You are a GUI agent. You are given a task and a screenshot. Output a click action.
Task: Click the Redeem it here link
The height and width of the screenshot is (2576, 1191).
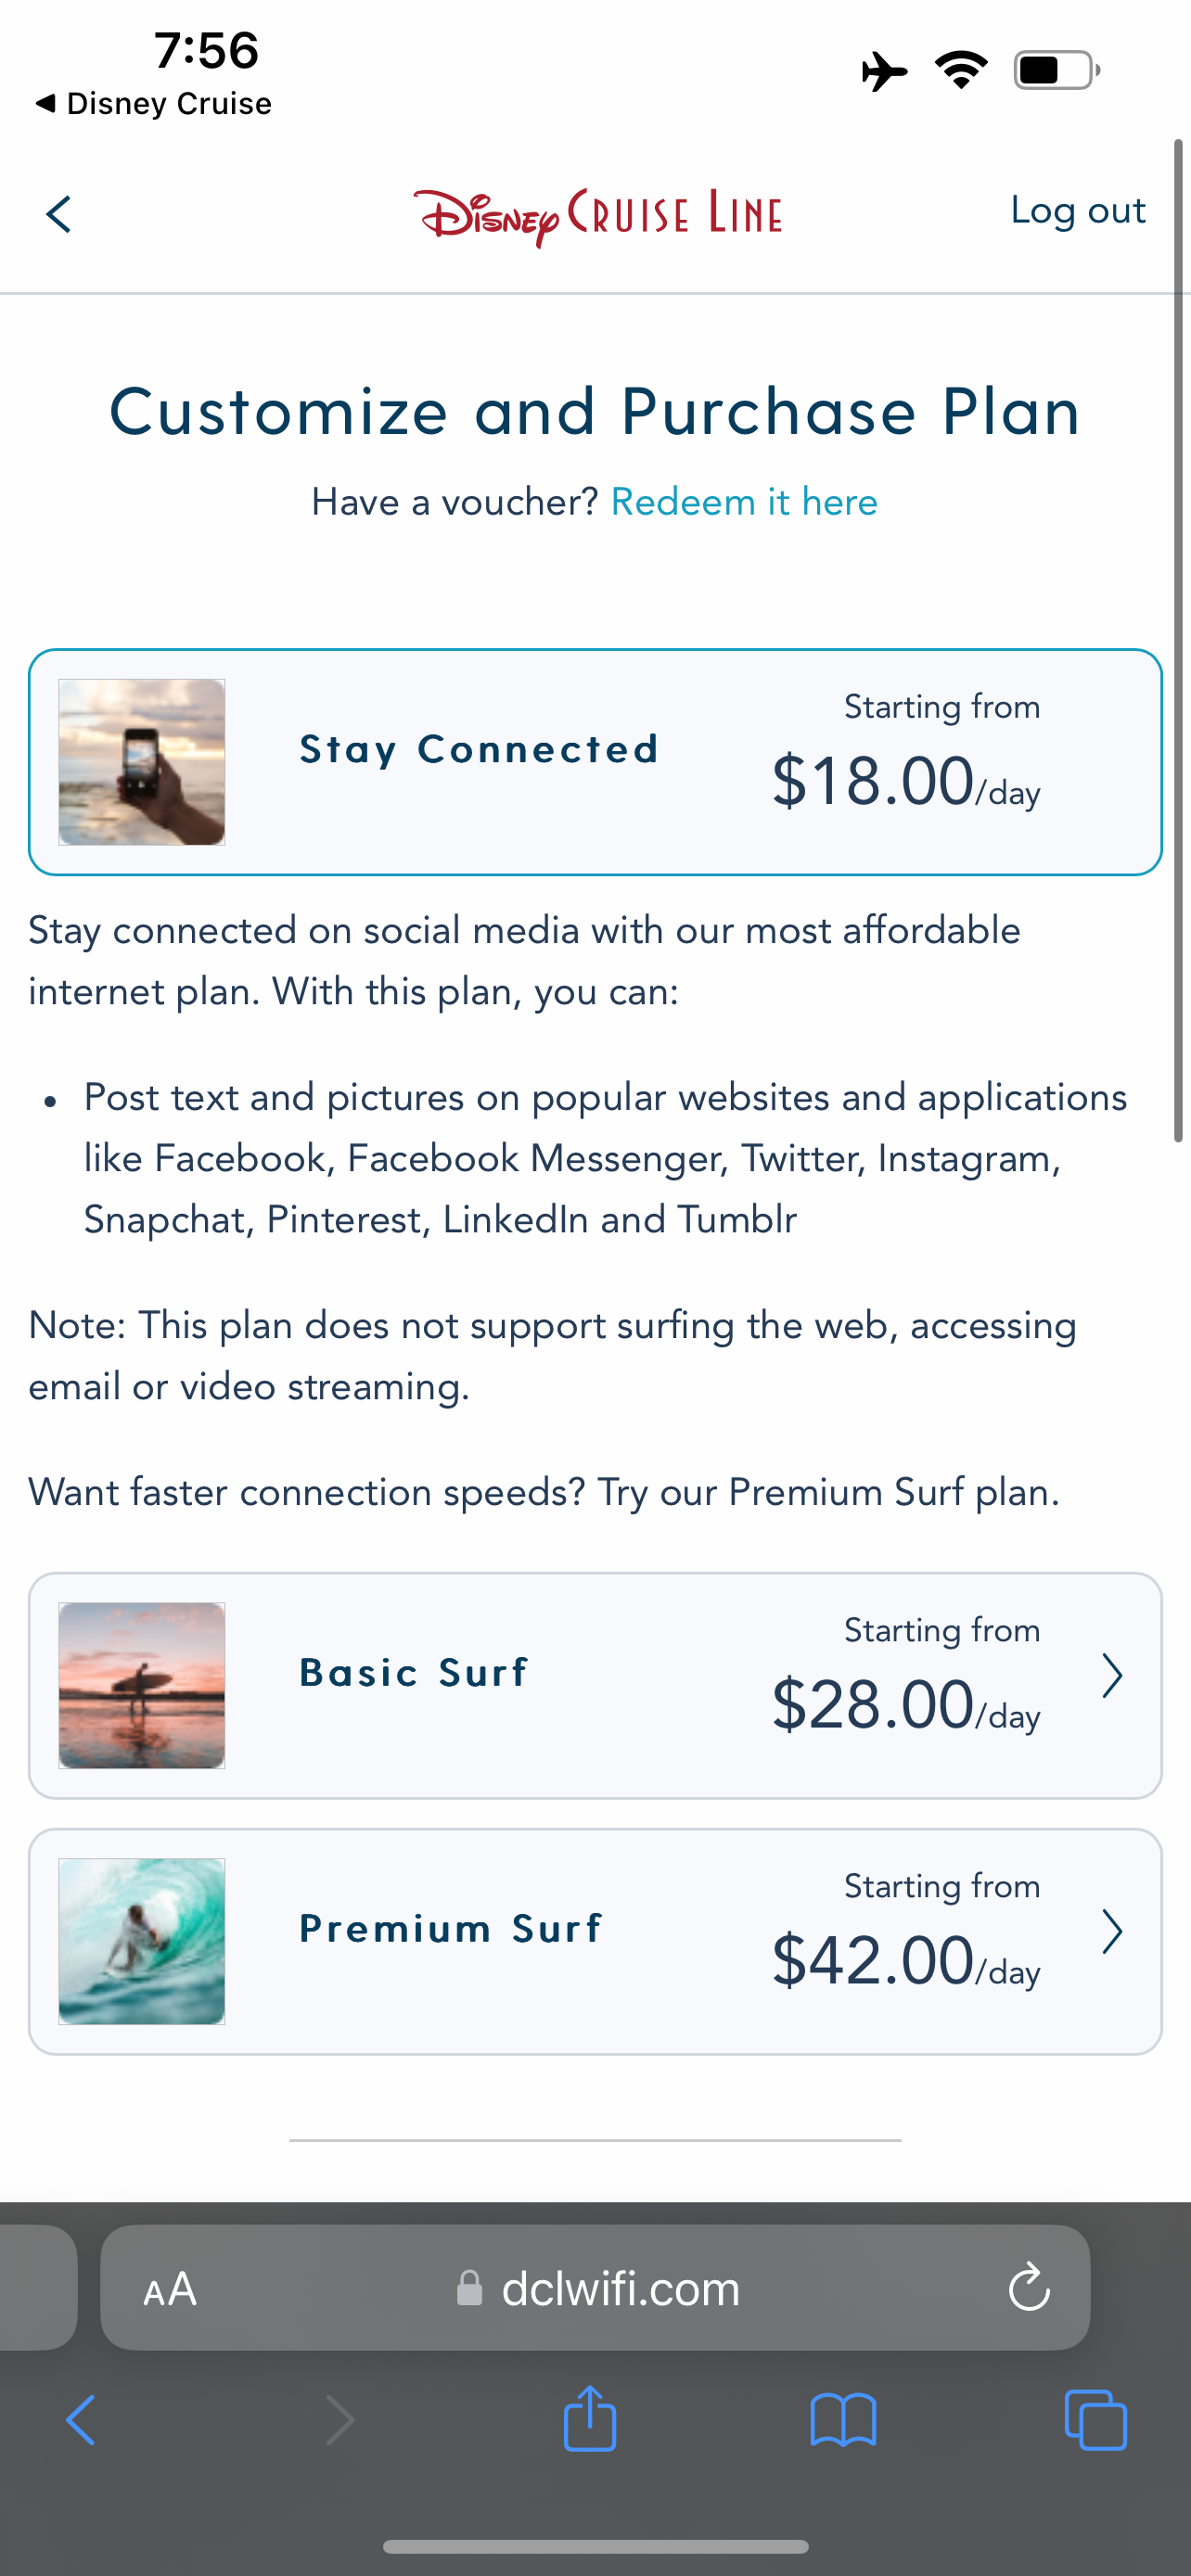pyautogui.click(x=744, y=502)
